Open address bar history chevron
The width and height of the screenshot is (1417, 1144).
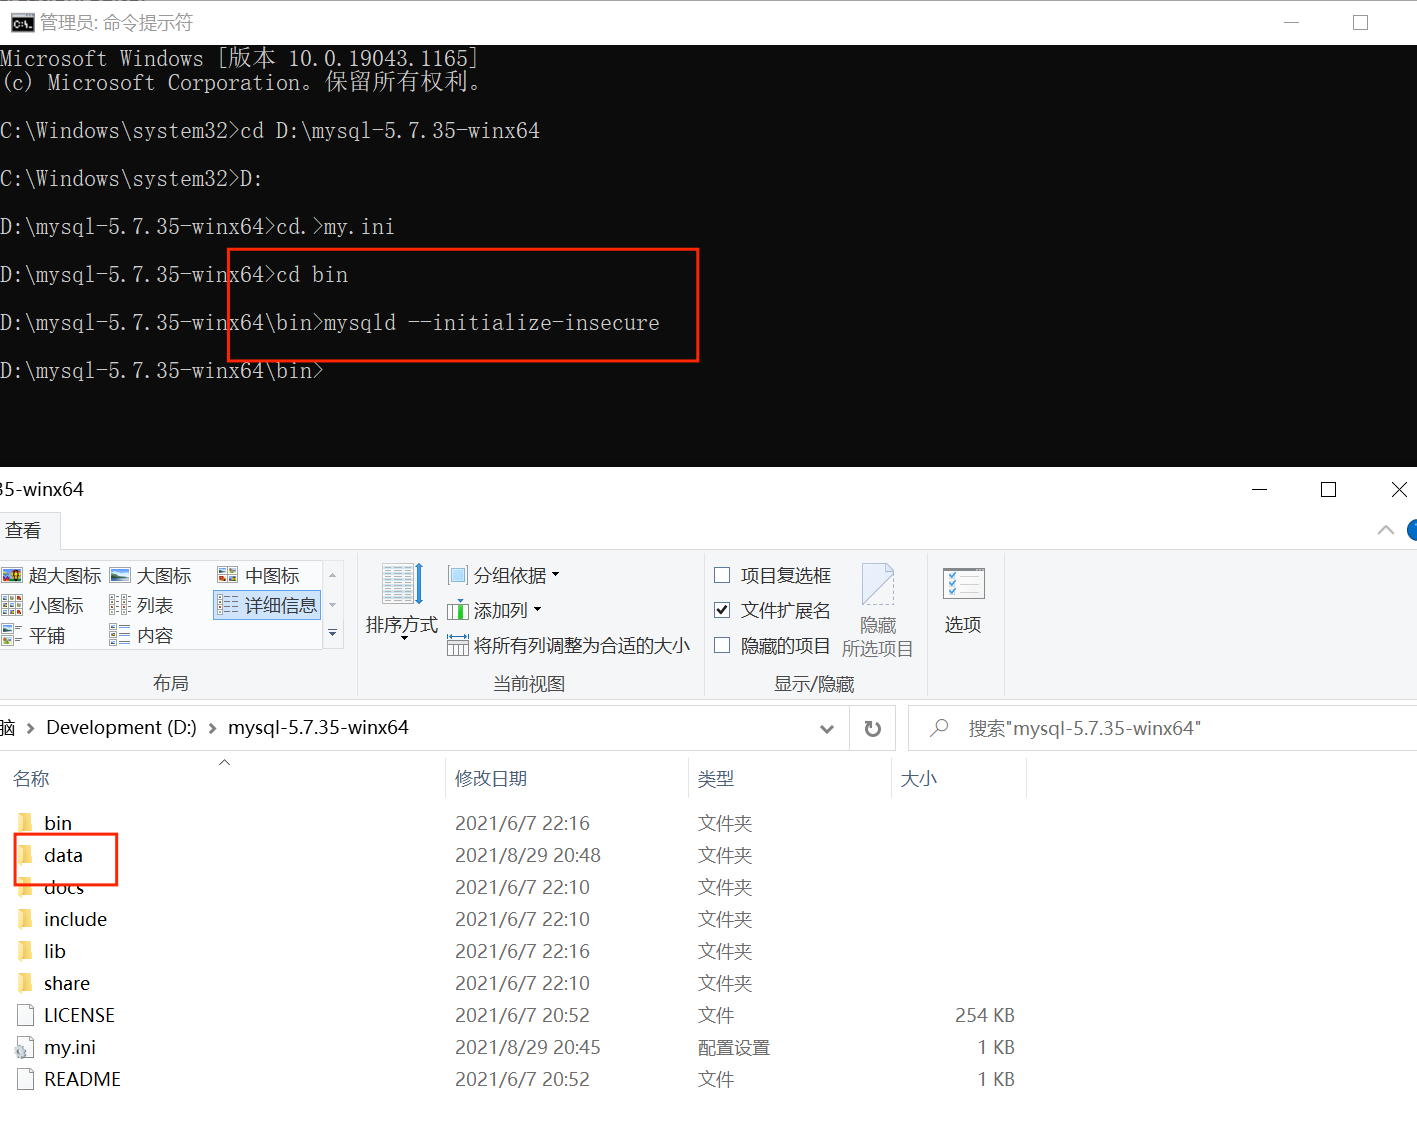(x=827, y=728)
